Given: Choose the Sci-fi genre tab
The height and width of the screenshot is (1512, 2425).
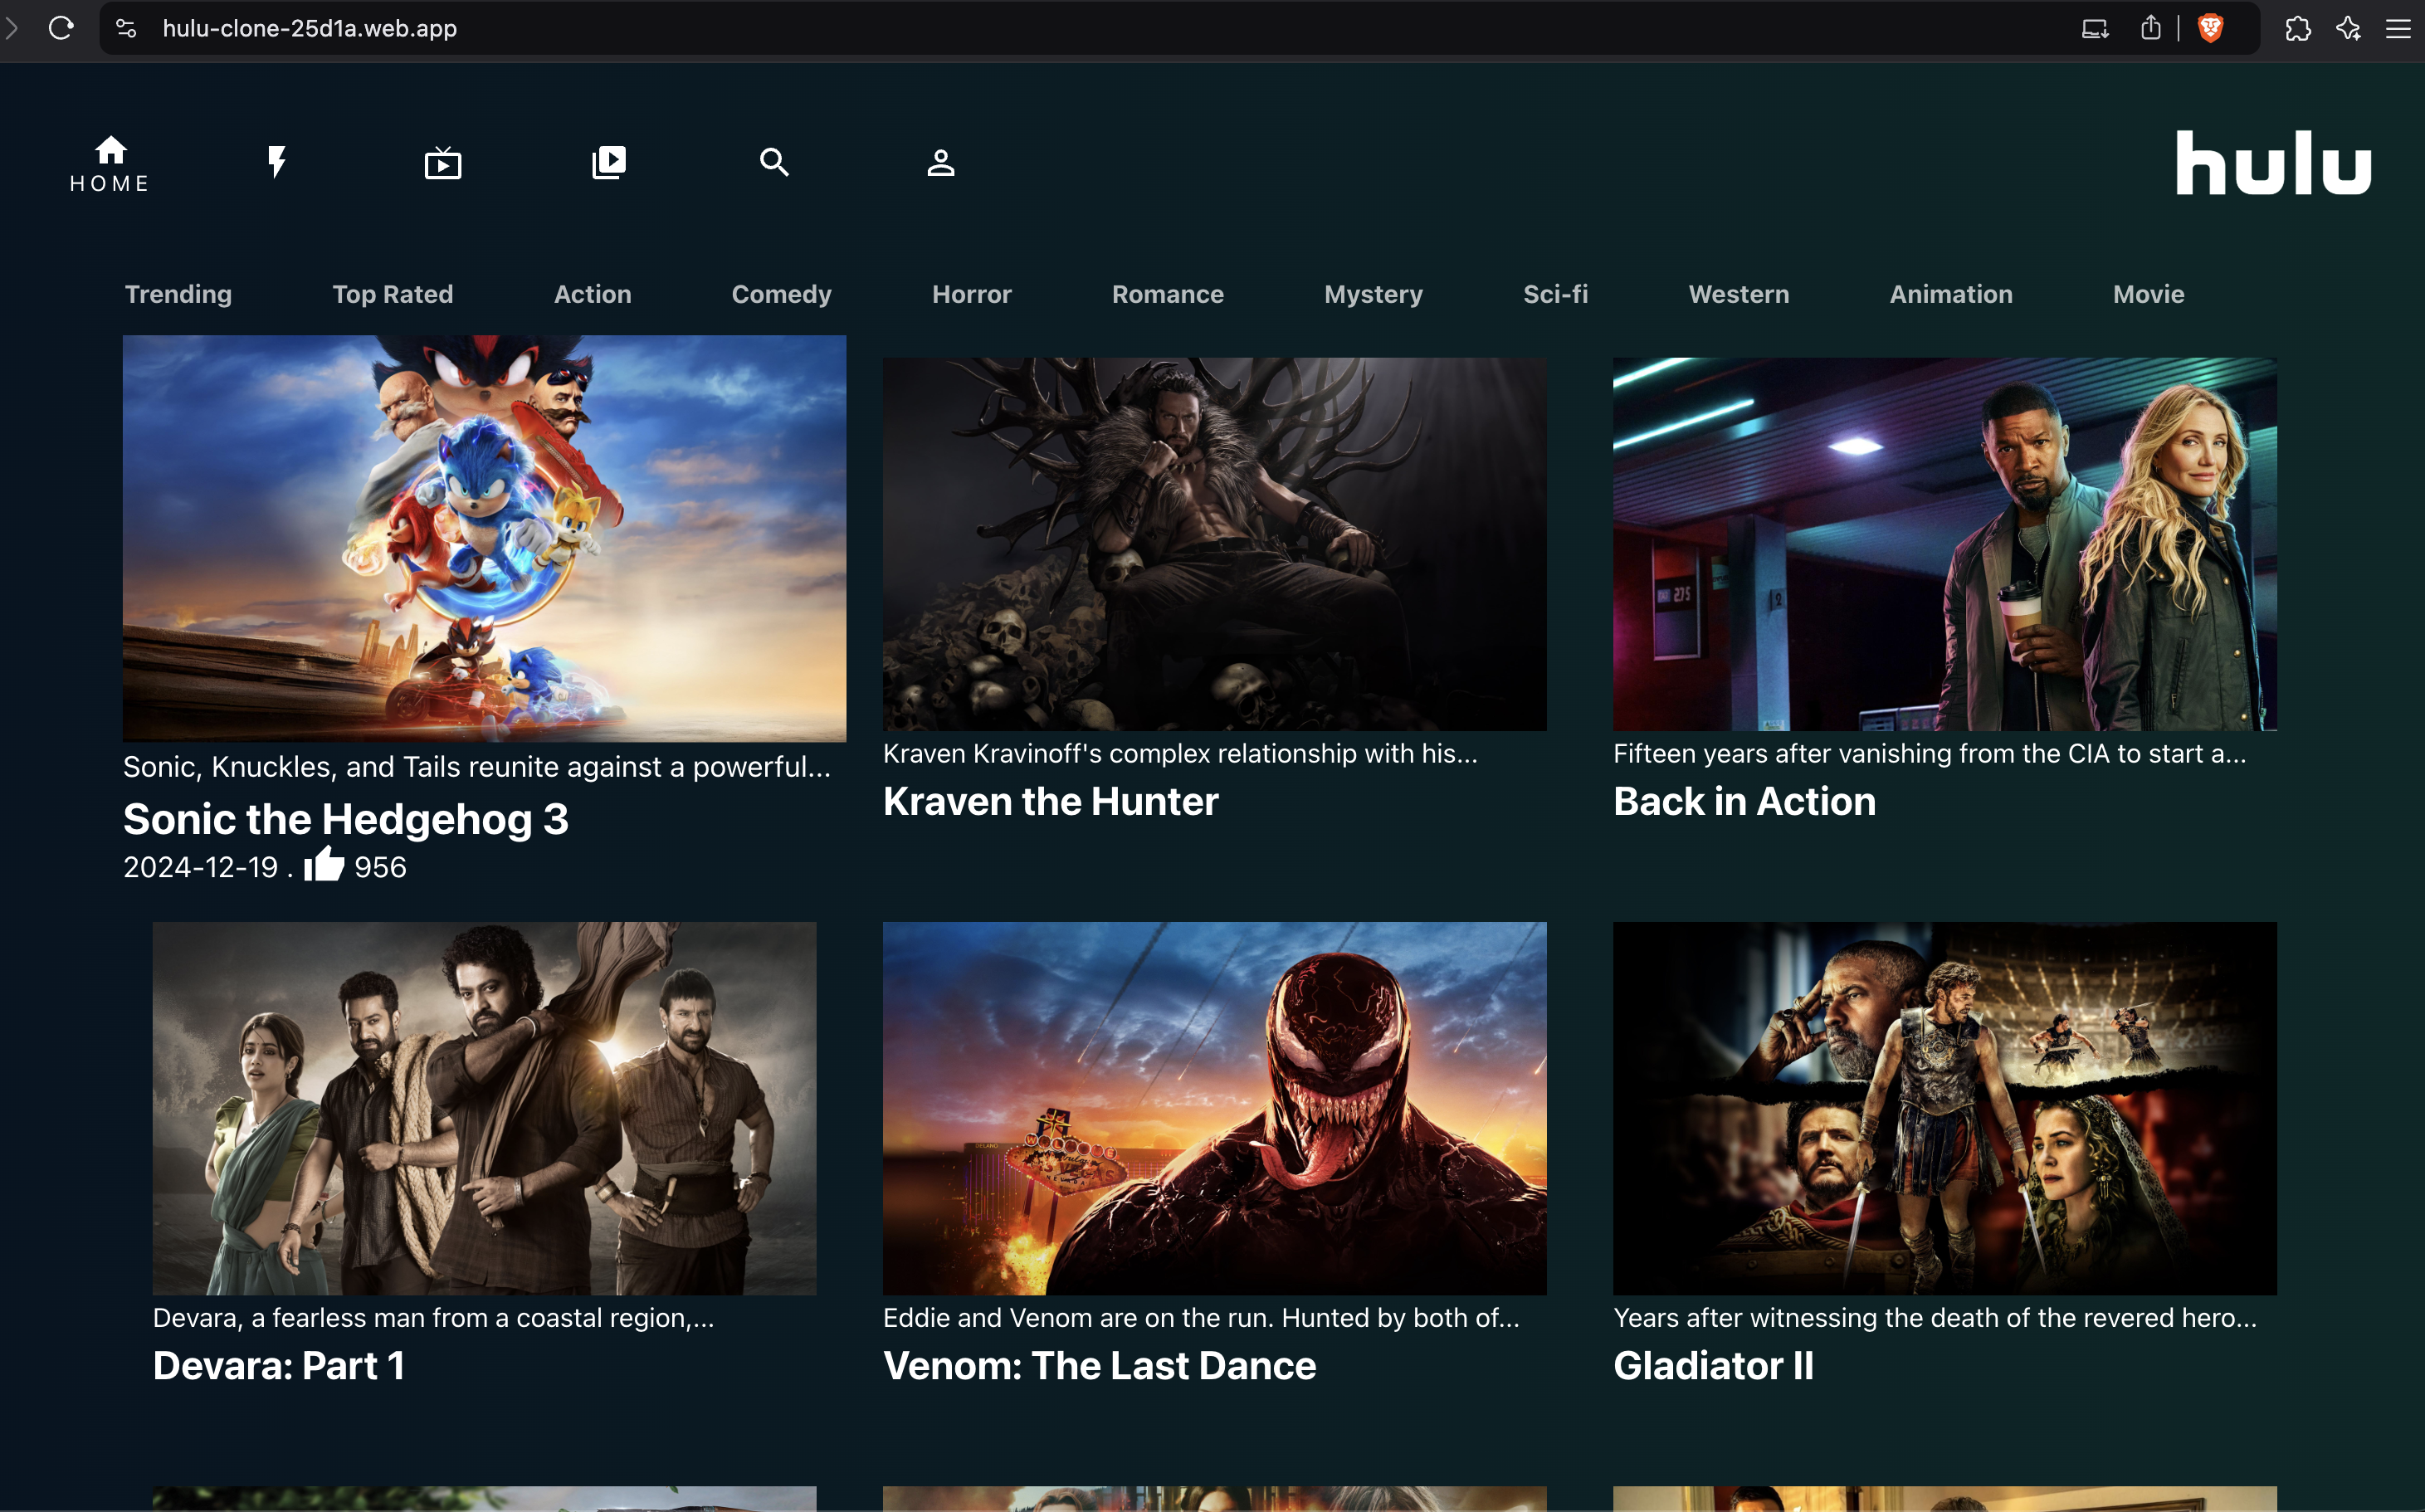Looking at the screenshot, I should pos(1556,294).
